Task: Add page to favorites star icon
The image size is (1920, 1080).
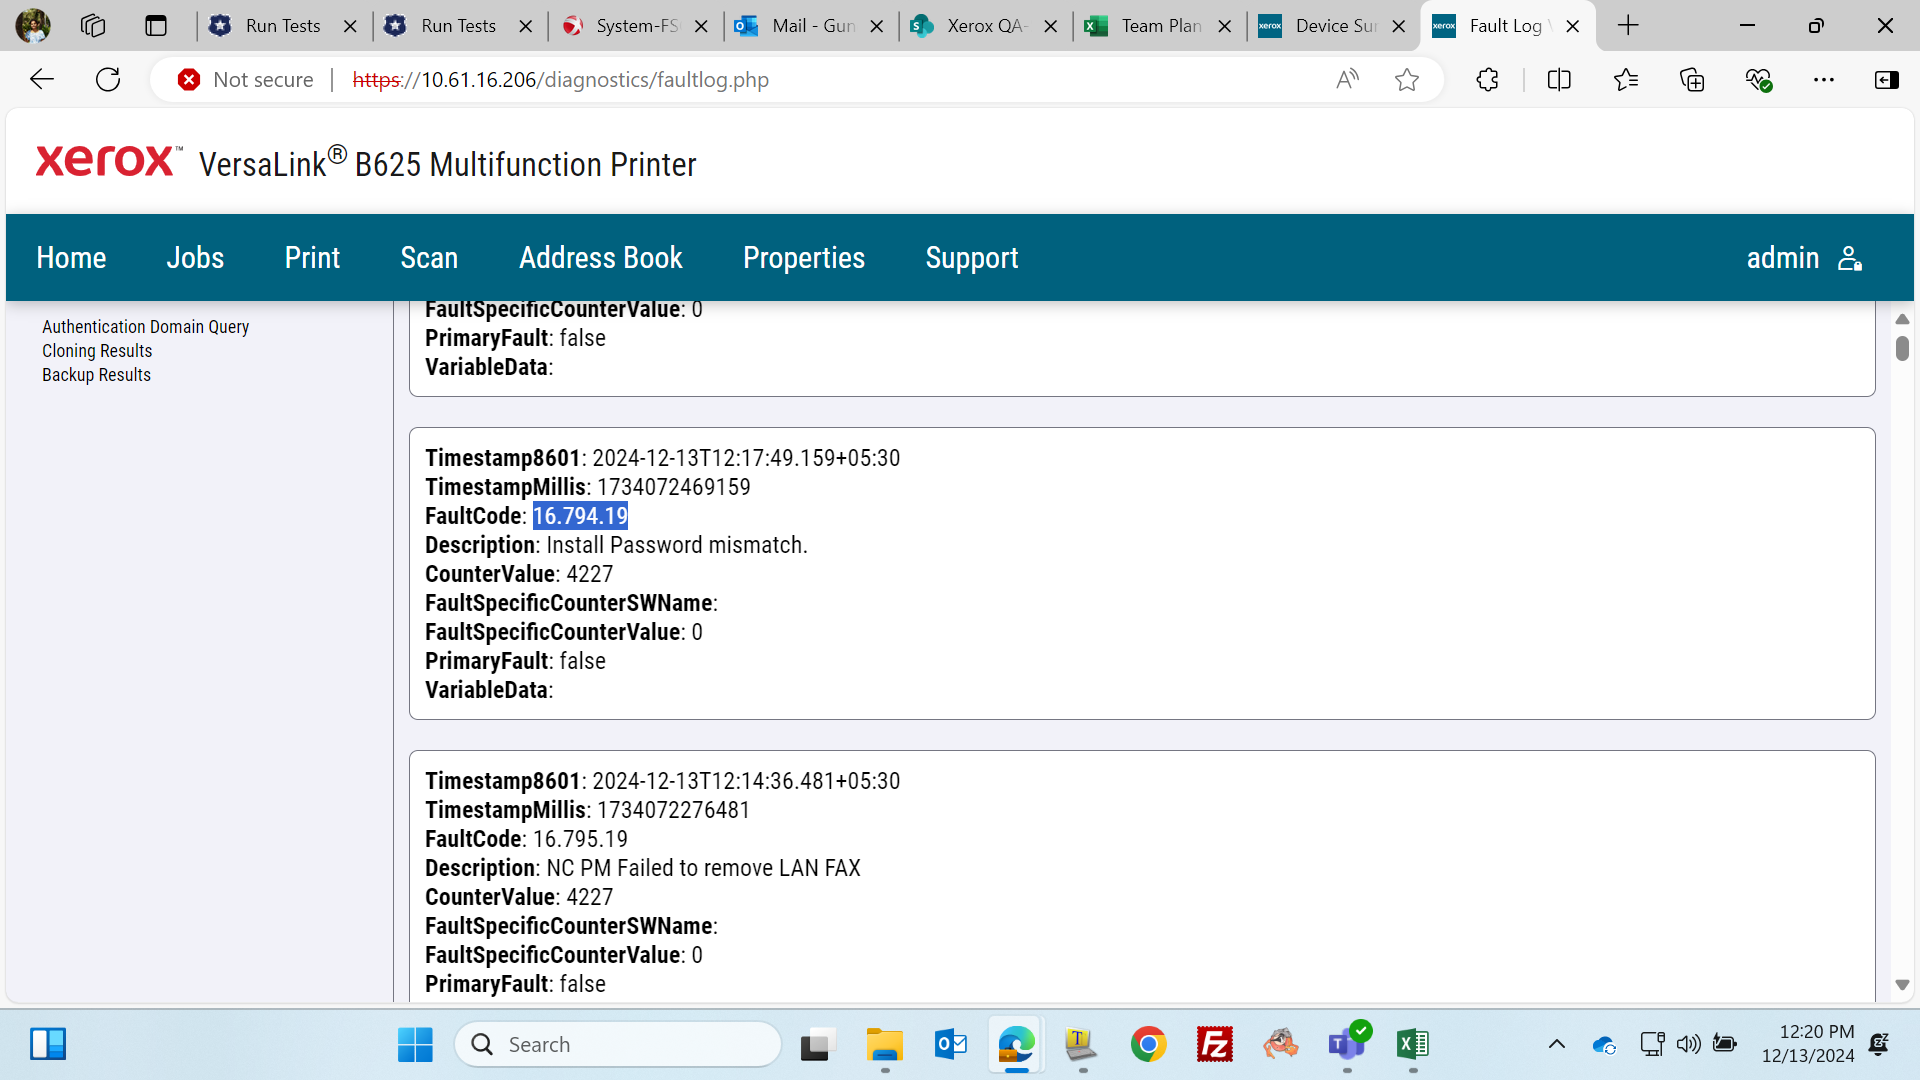Action: coord(1407,80)
